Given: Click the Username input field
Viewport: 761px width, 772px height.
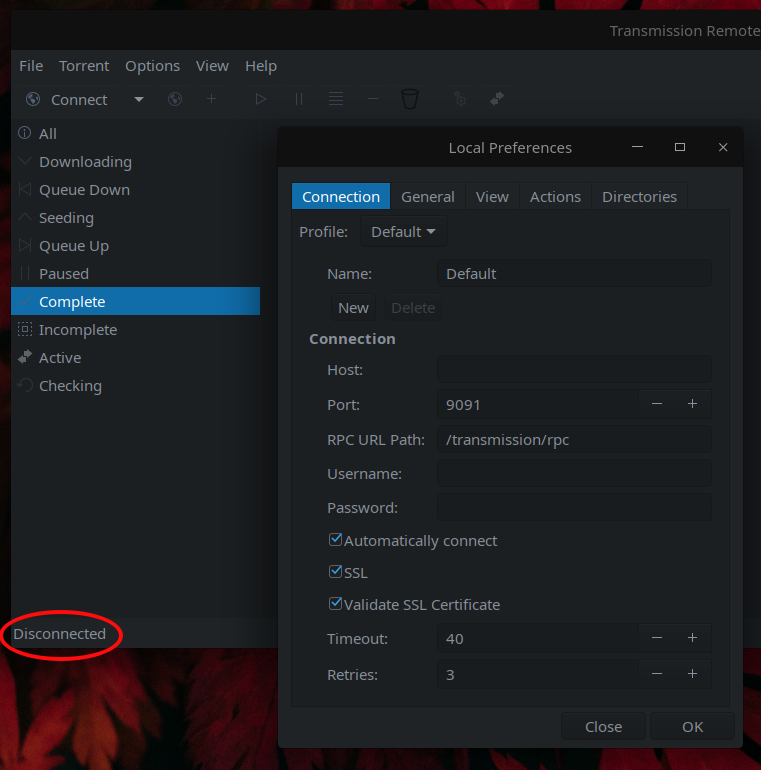Looking at the screenshot, I should (574, 473).
